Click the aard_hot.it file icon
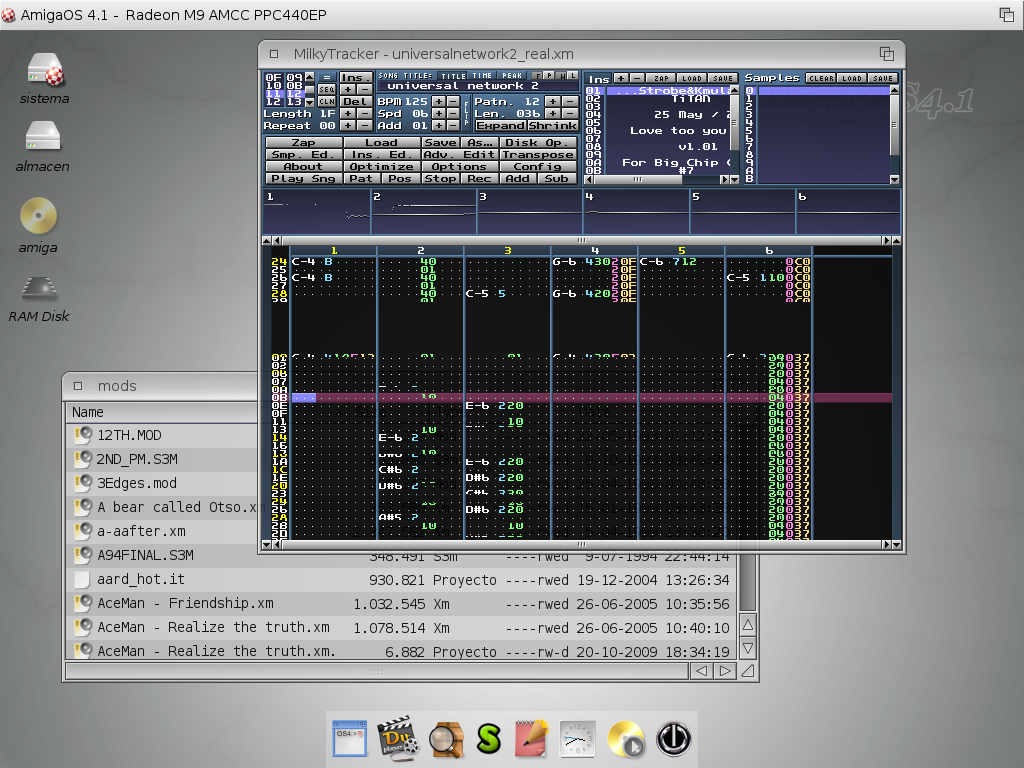1024x768 pixels. (x=82, y=579)
